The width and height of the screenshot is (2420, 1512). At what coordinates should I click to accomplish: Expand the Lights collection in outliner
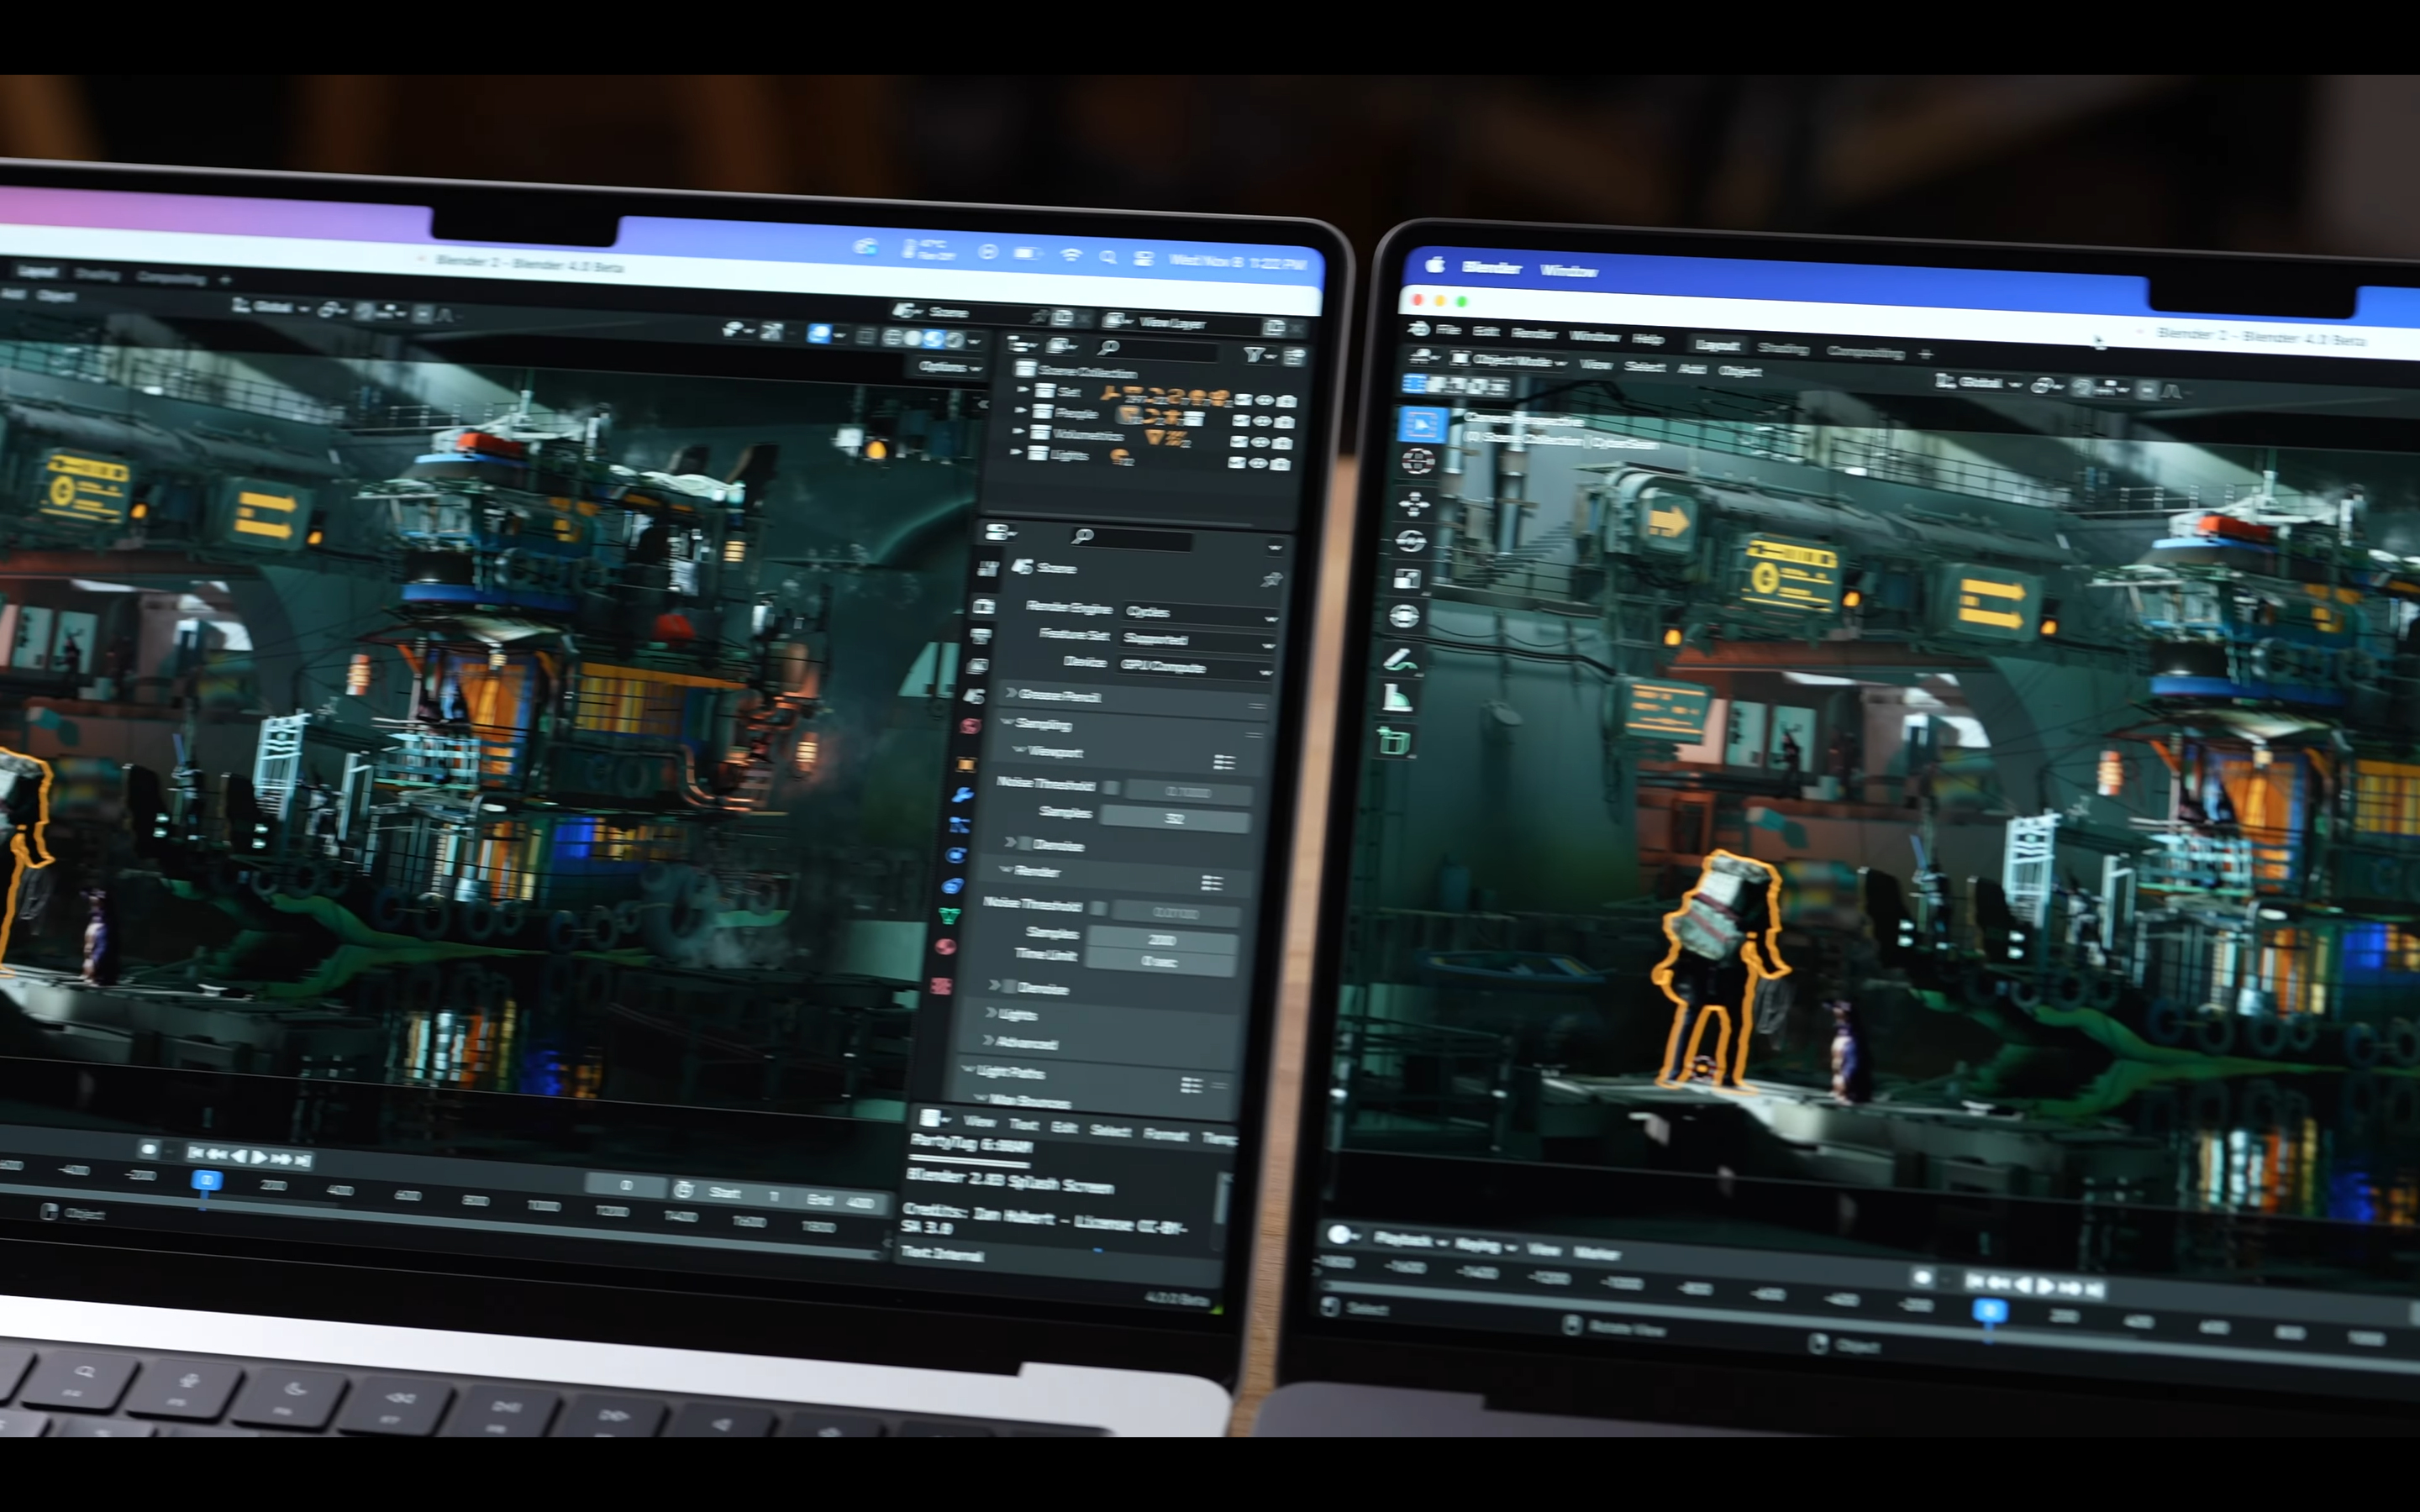[x=1016, y=453]
